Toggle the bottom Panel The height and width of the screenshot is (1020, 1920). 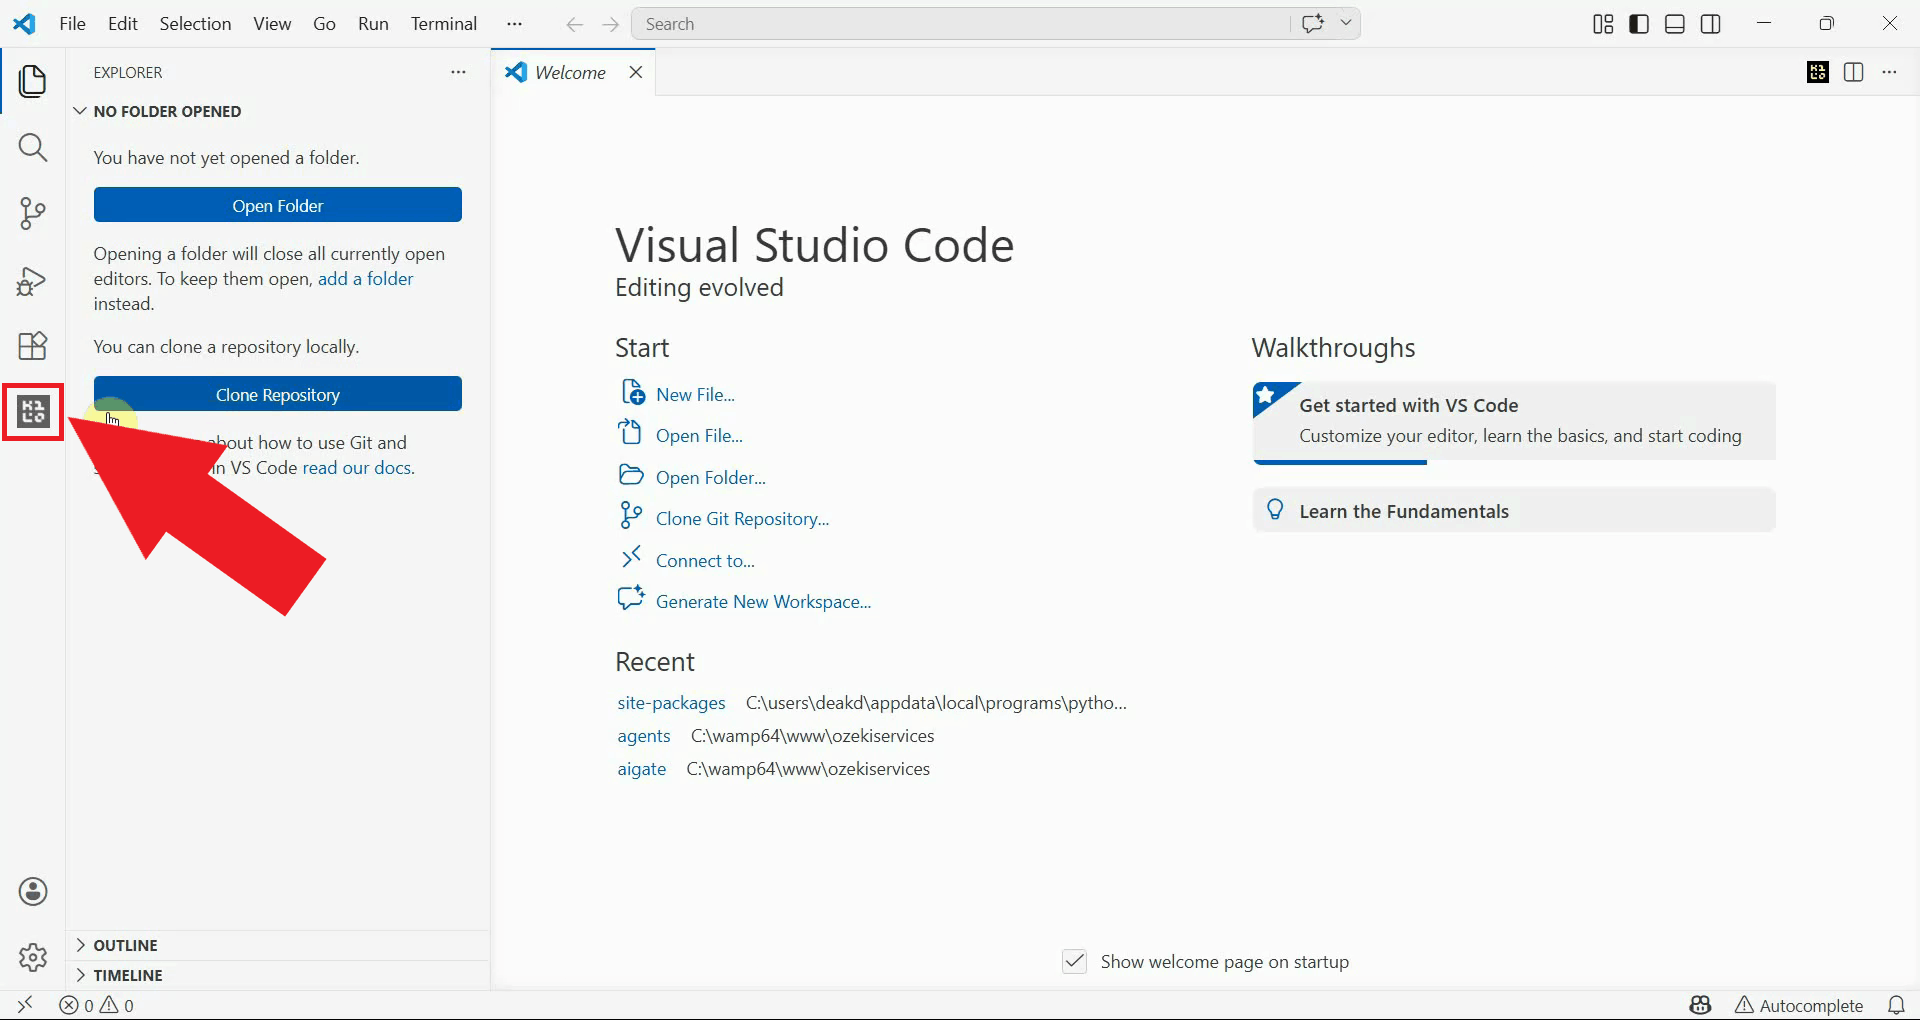coord(1675,24)
